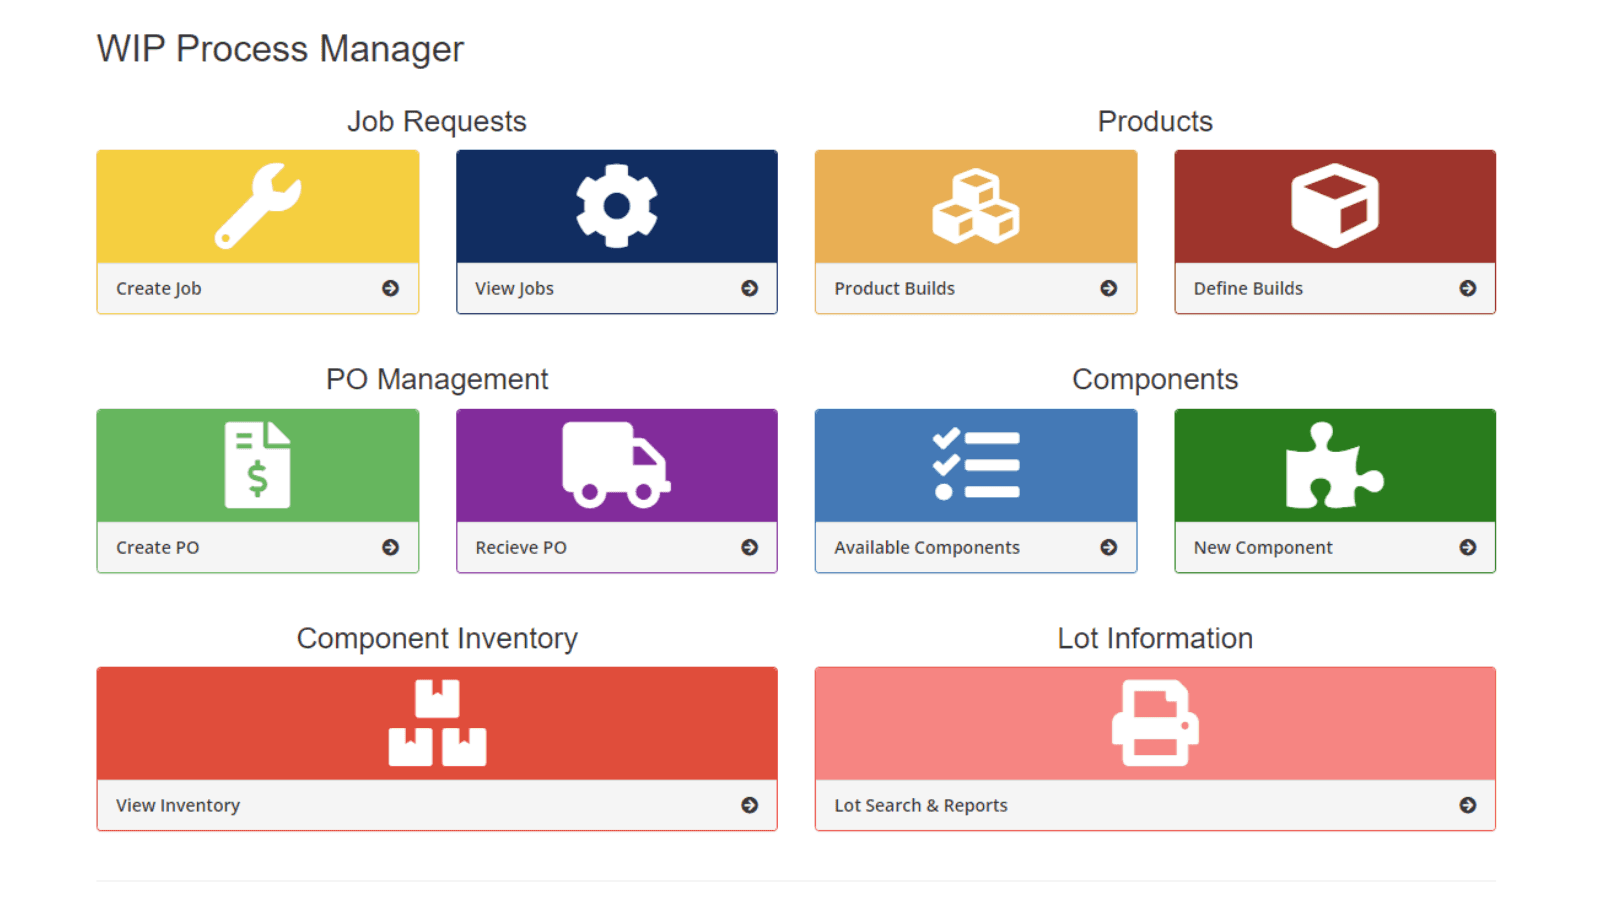
Task: Click the arrow button on the Create Job tile
Action: [390, 288]
